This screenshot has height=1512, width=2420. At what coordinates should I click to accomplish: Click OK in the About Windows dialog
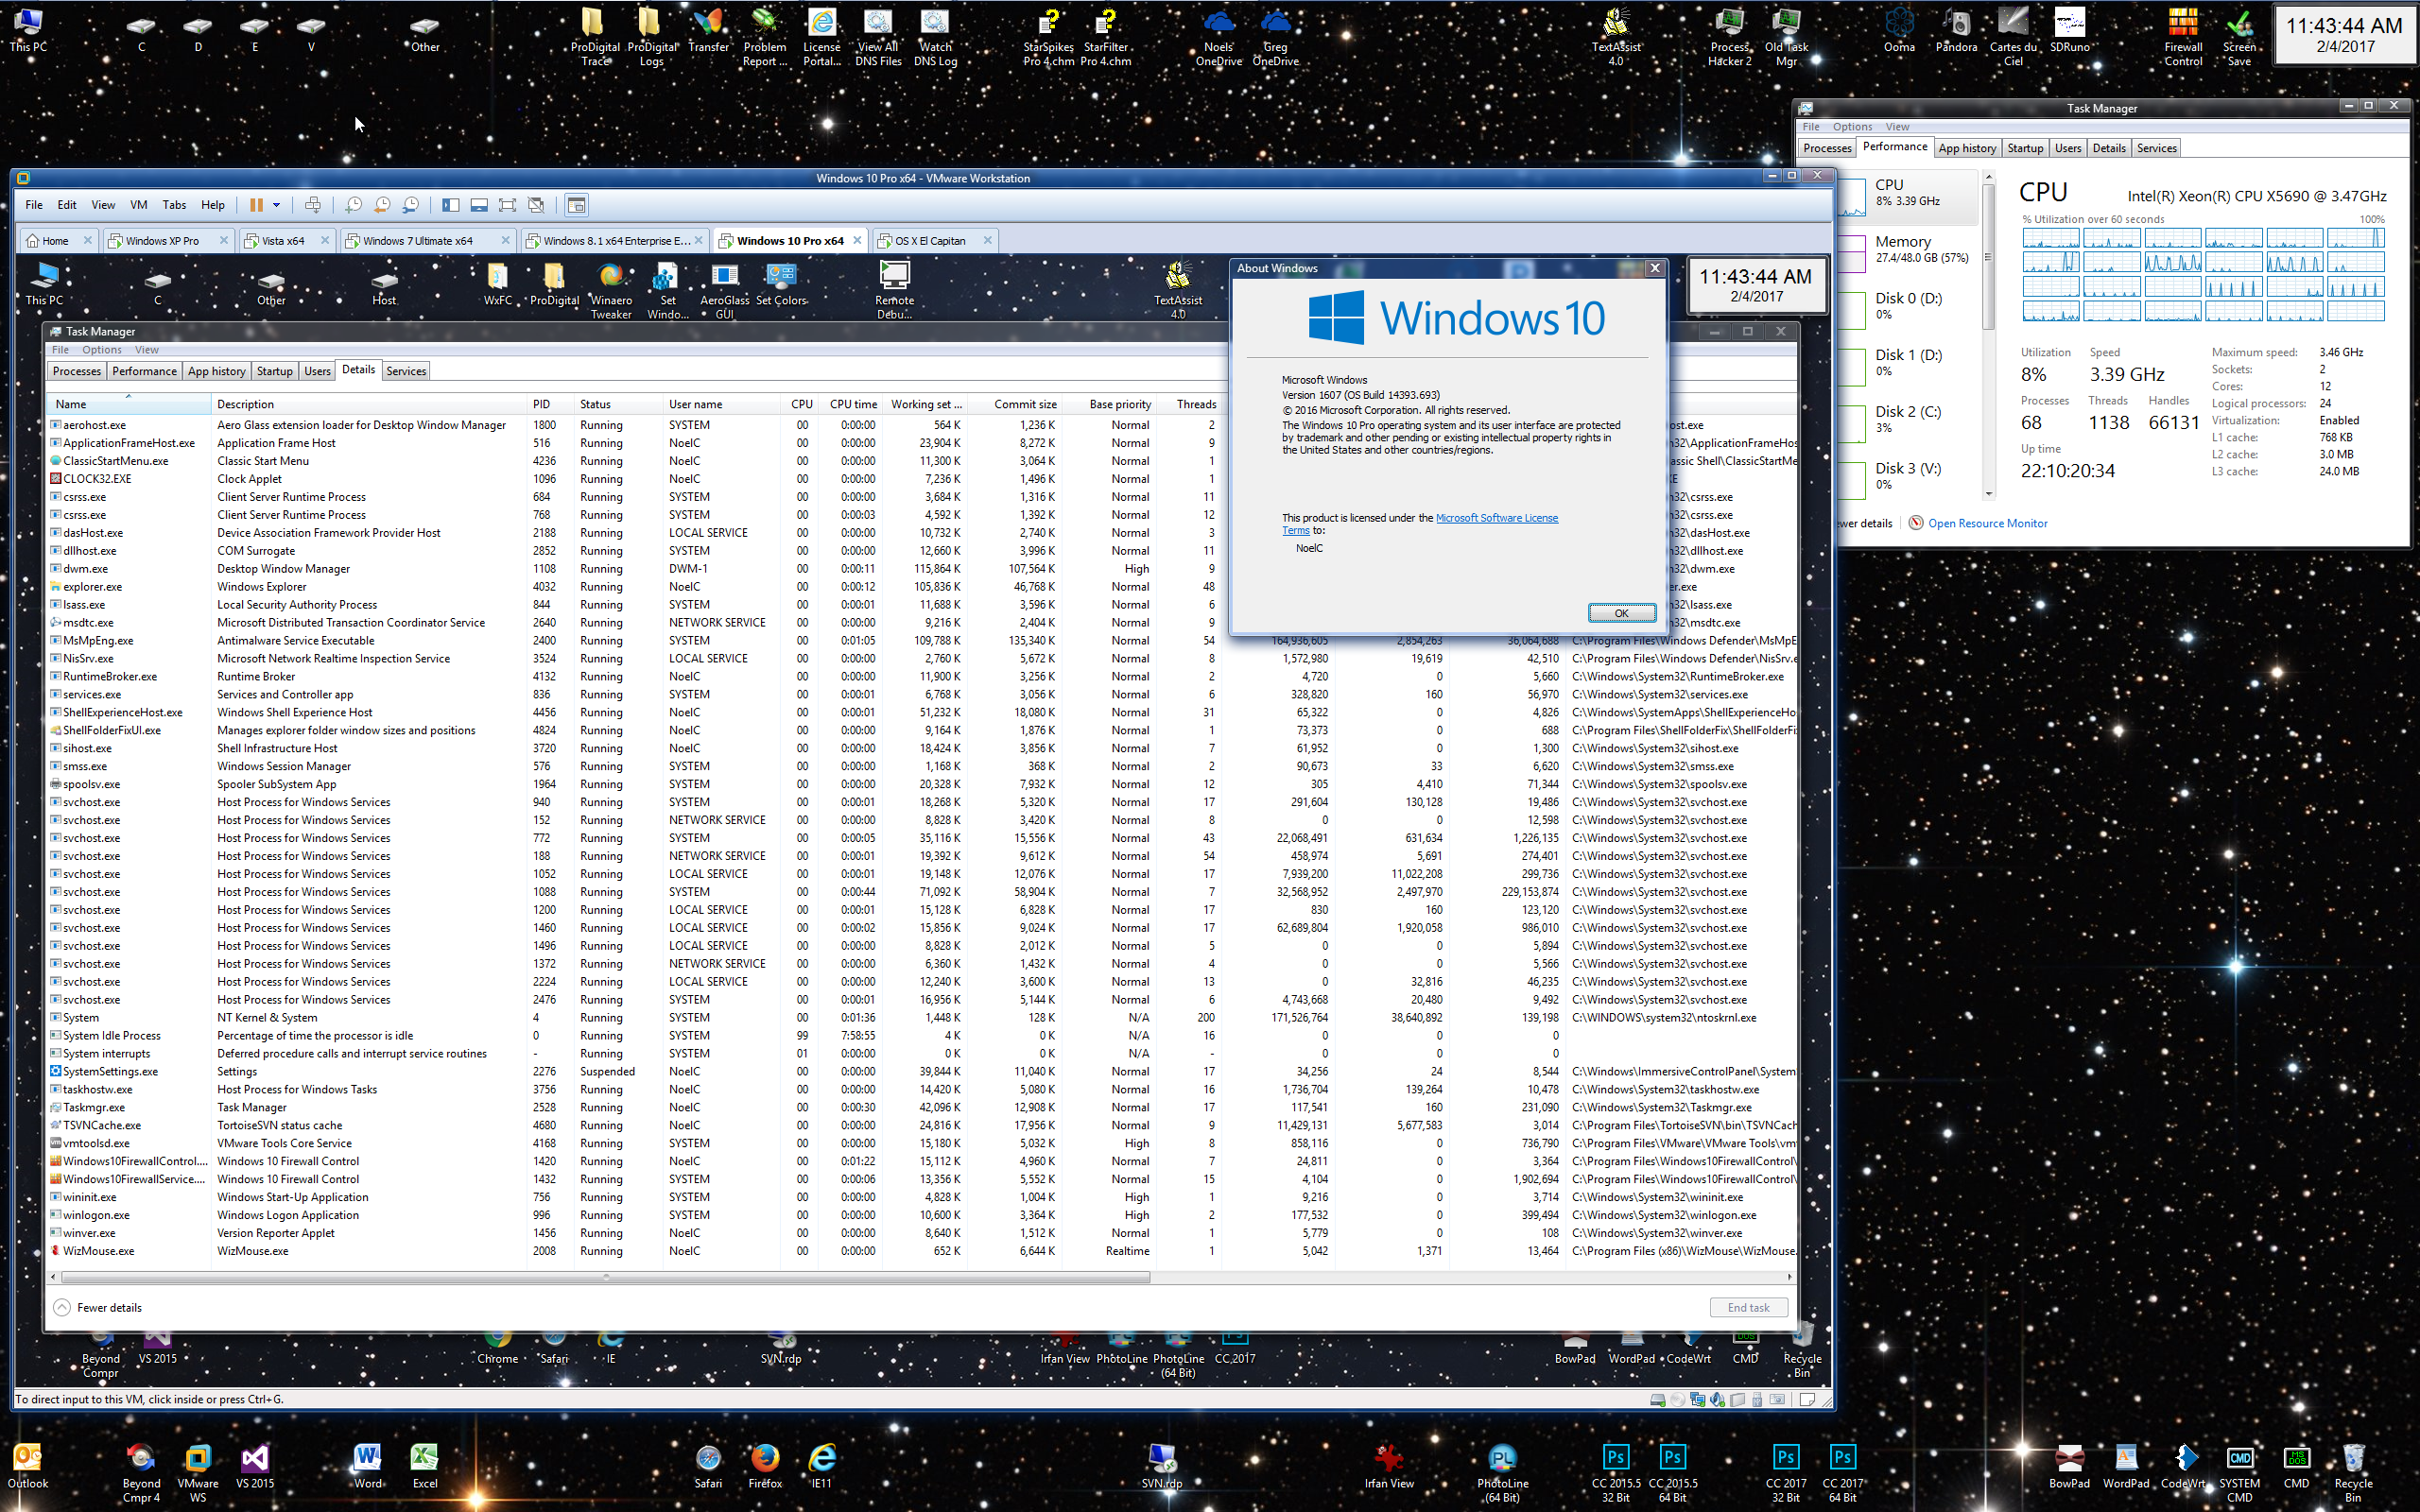click(1621, 613)
